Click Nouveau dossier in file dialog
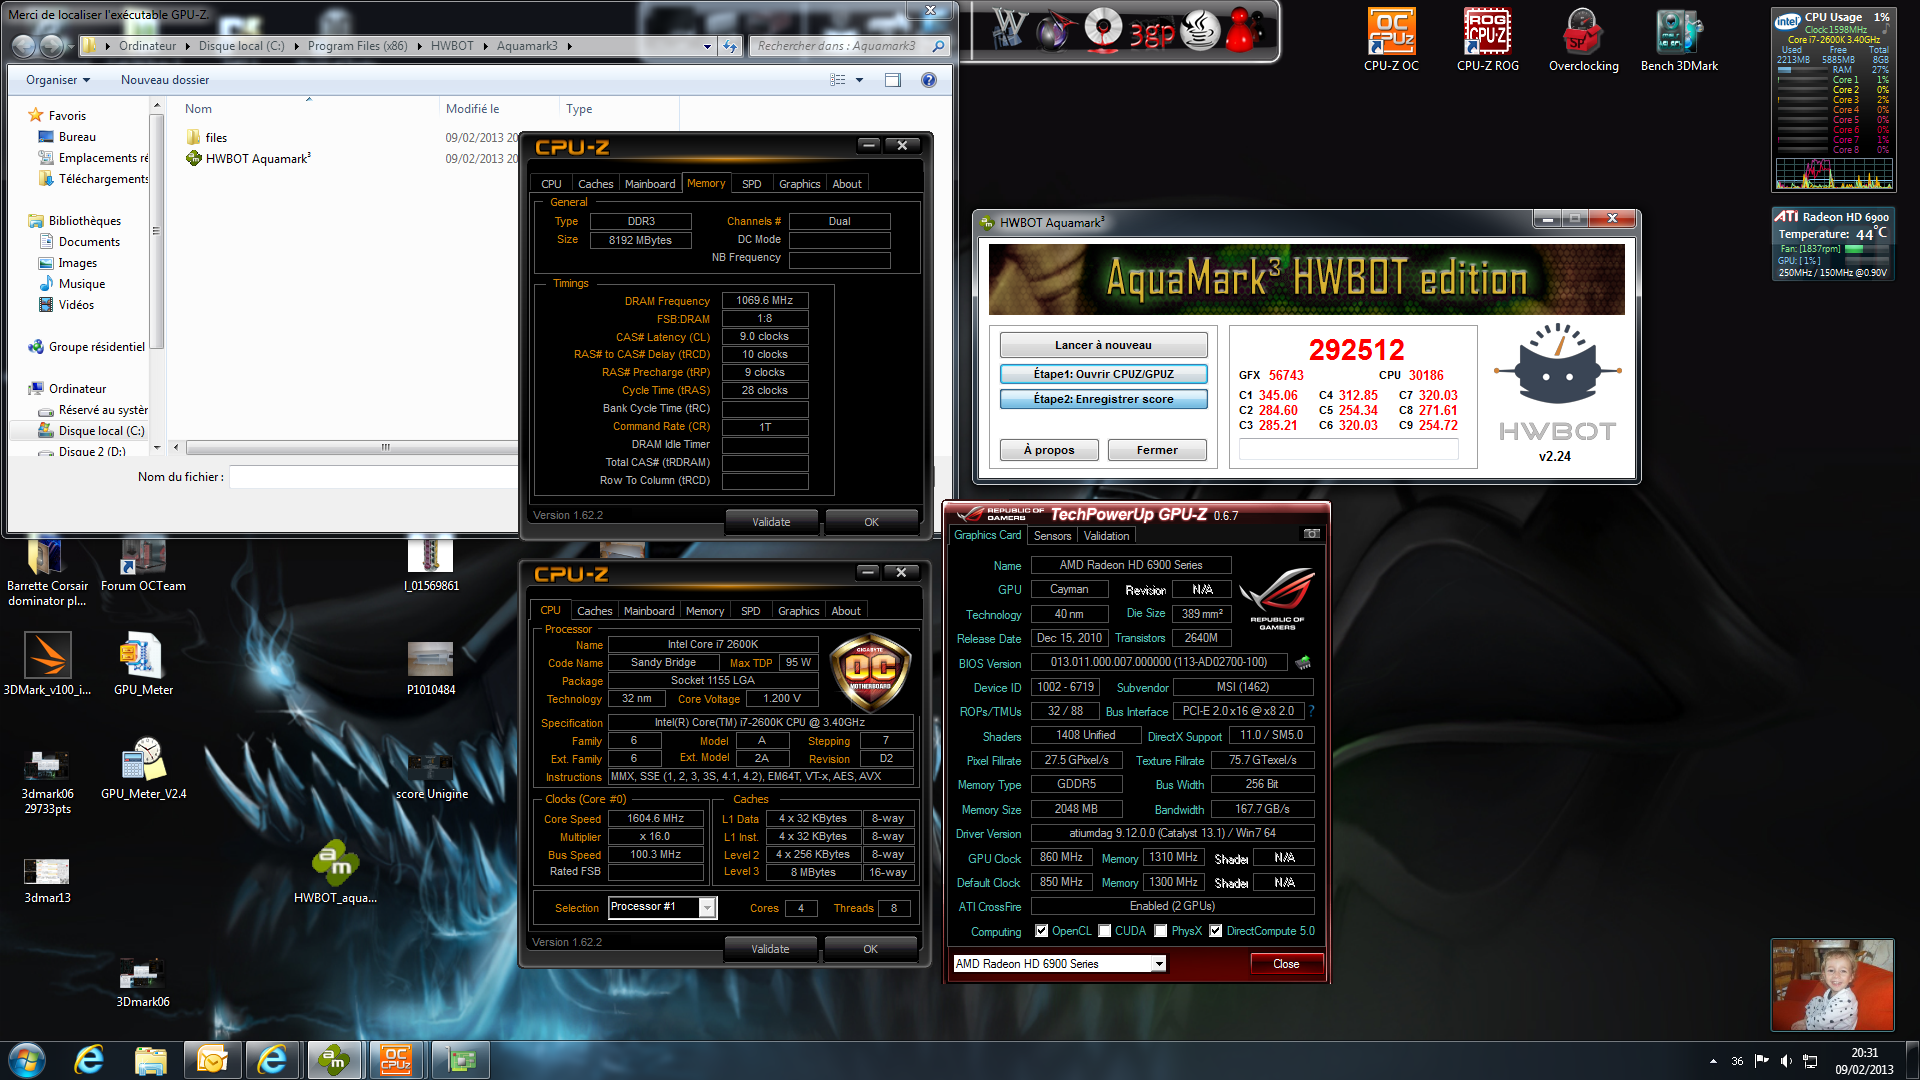The height and width of the screenshot is (1080, 1920). [x=165, y=80]
